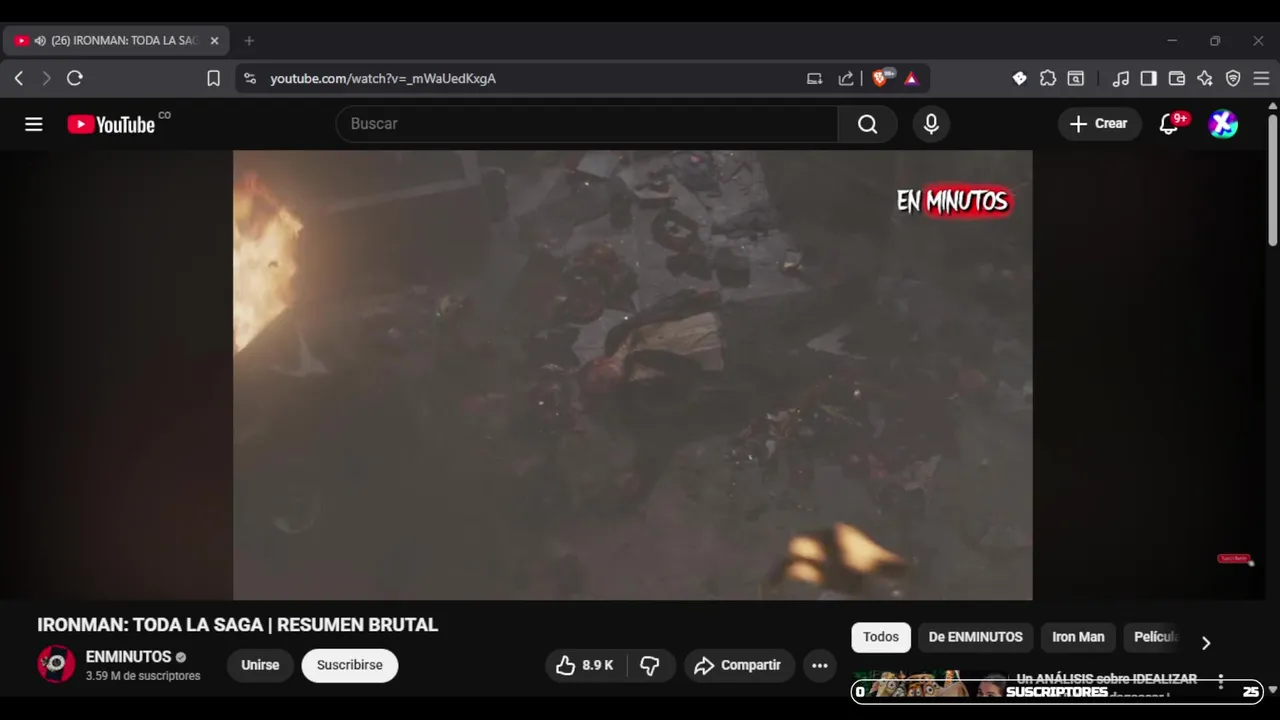Click the install app icon in address bar
The height and width of the screenshot is (720, 1280).
[x=814, y=78]
